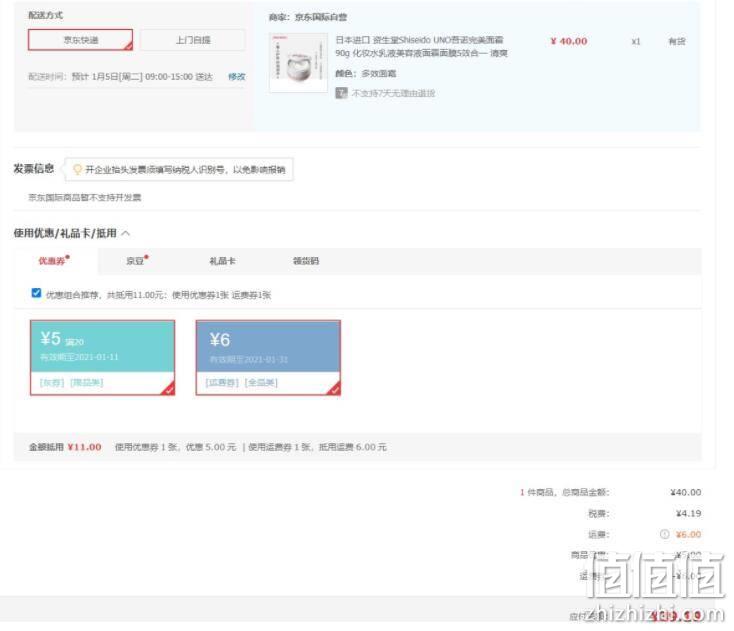Image resolution: width=734 pixels, height=631 pixels.
Task: Uncheck the 优惠组合推荐 checkbox
Action: 36,293
